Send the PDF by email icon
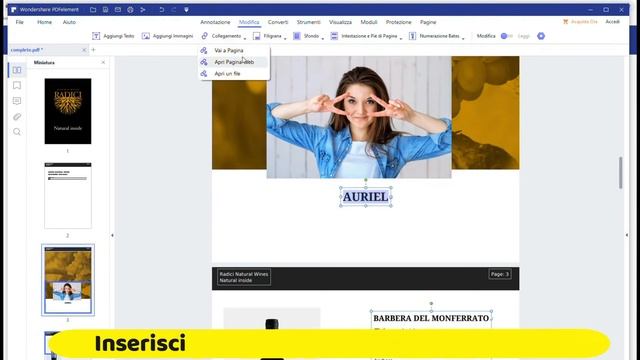This screenshot has width=640, height=360. click(118, 9)
